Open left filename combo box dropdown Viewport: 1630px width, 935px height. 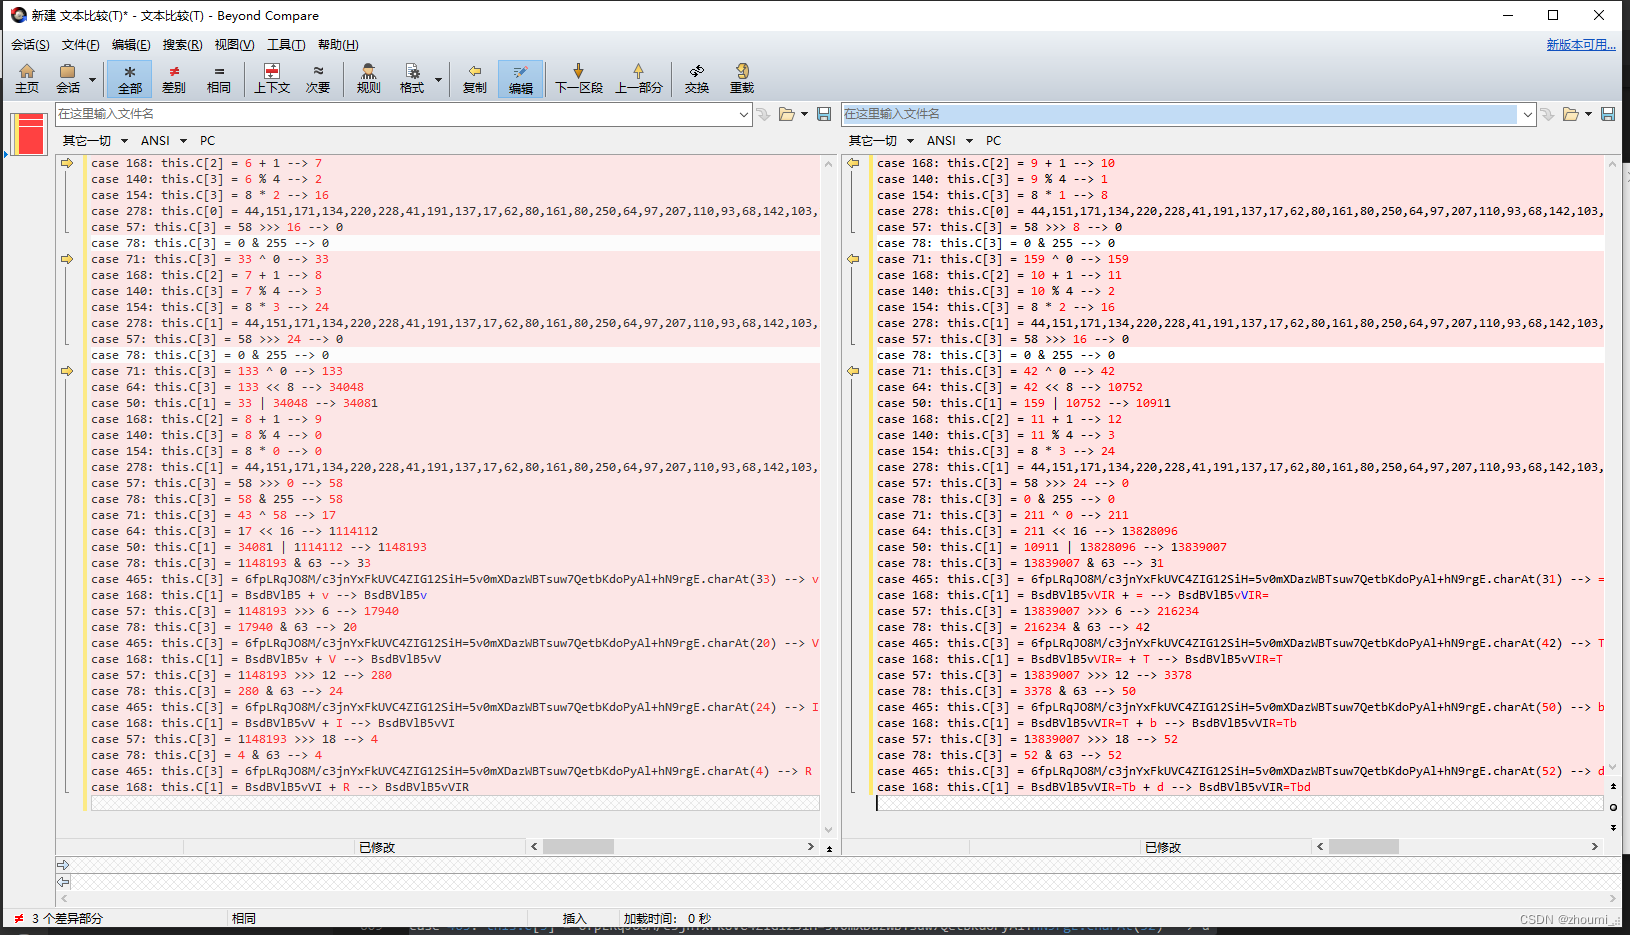(743, 114)
